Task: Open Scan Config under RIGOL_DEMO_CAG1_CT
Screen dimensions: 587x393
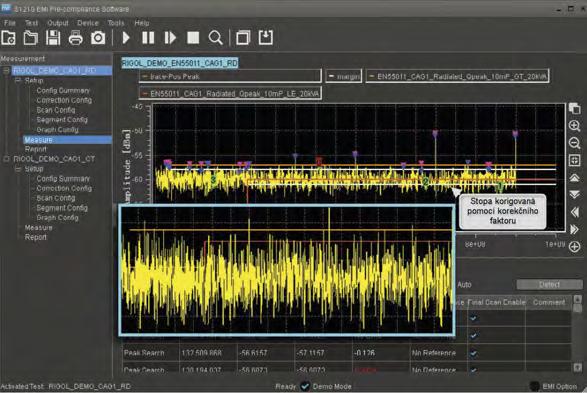Action: (x=56, y=198)
